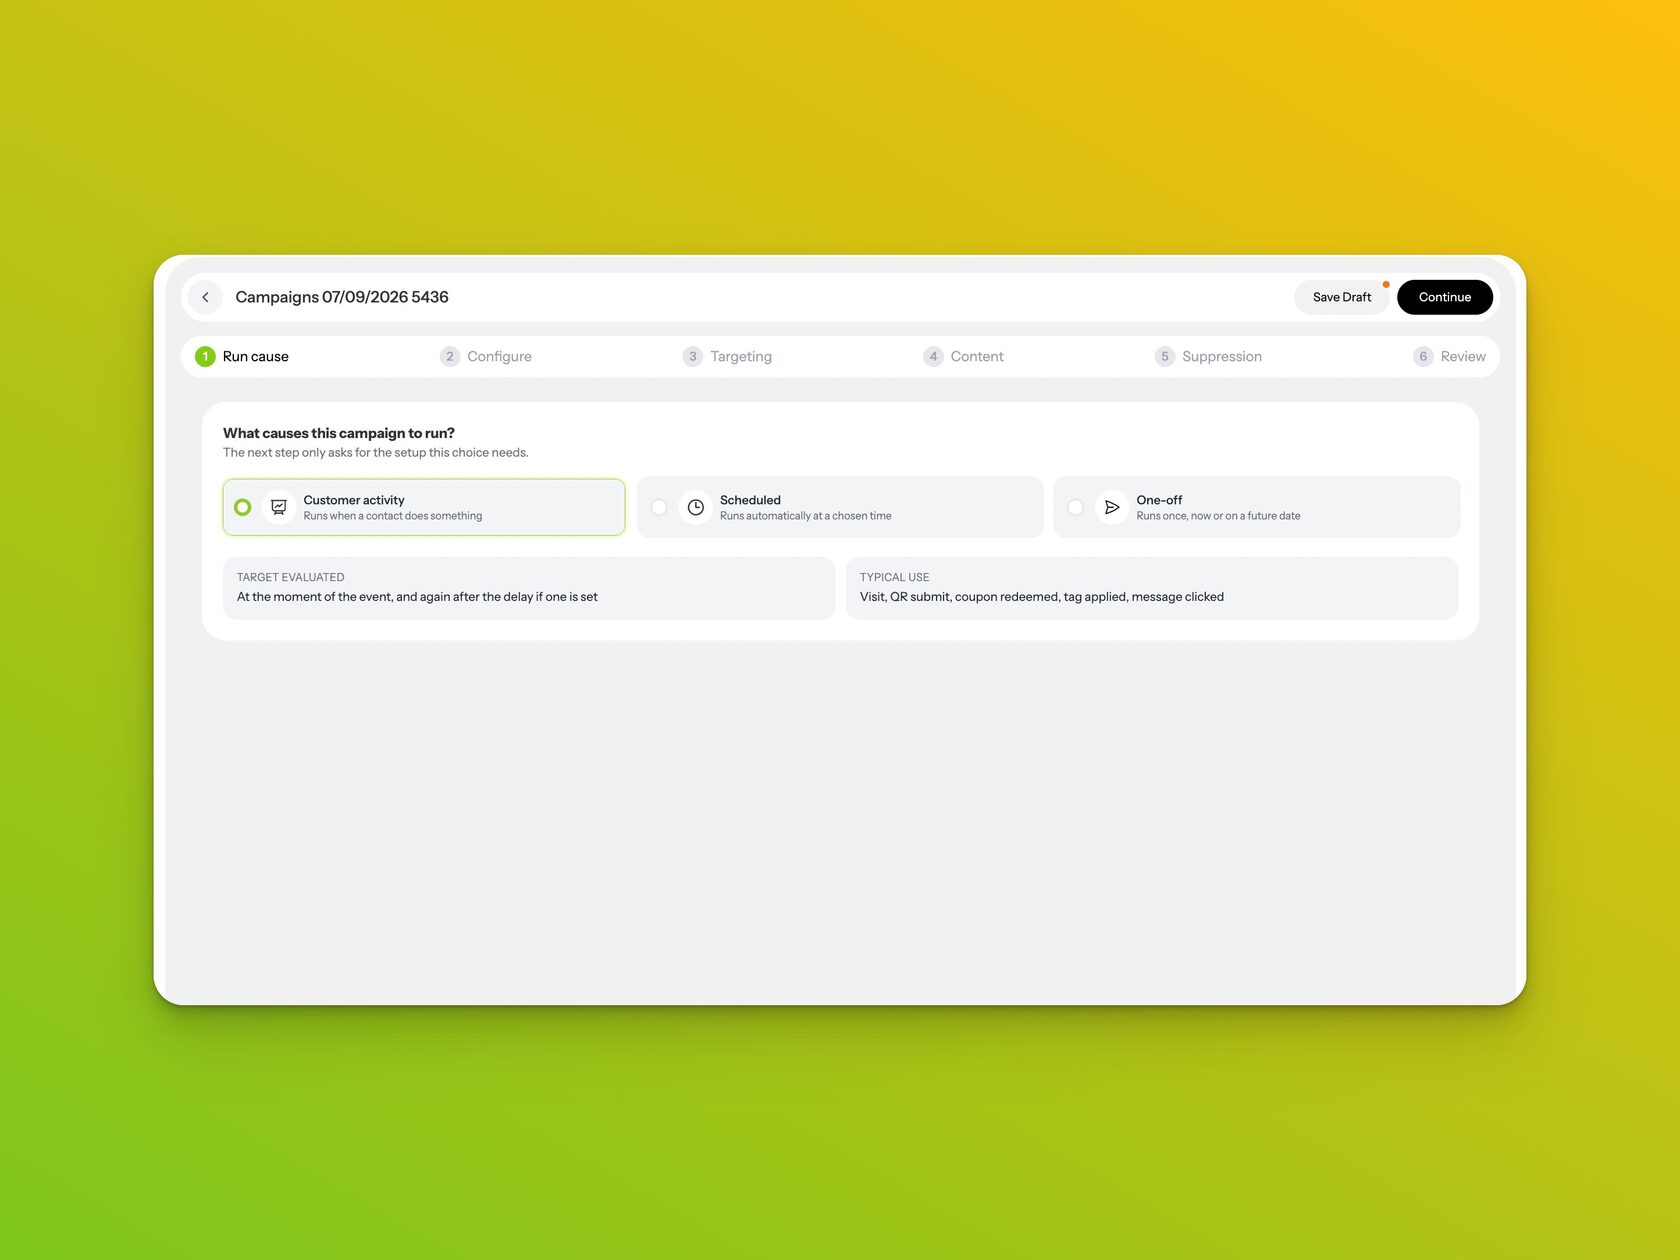Click the Typical Use info box

click(x=1151, y=588)
